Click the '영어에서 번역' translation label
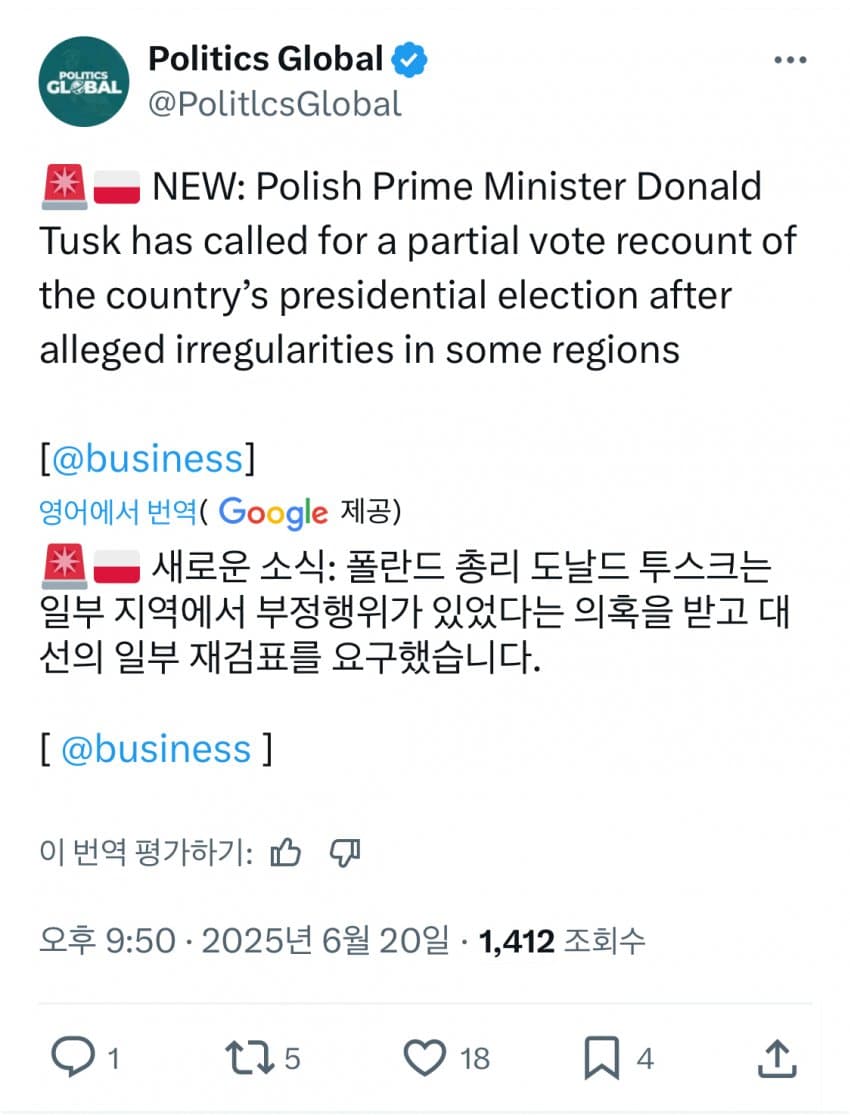The height and width of the screenshot is (1115, 850). [118, 512]
